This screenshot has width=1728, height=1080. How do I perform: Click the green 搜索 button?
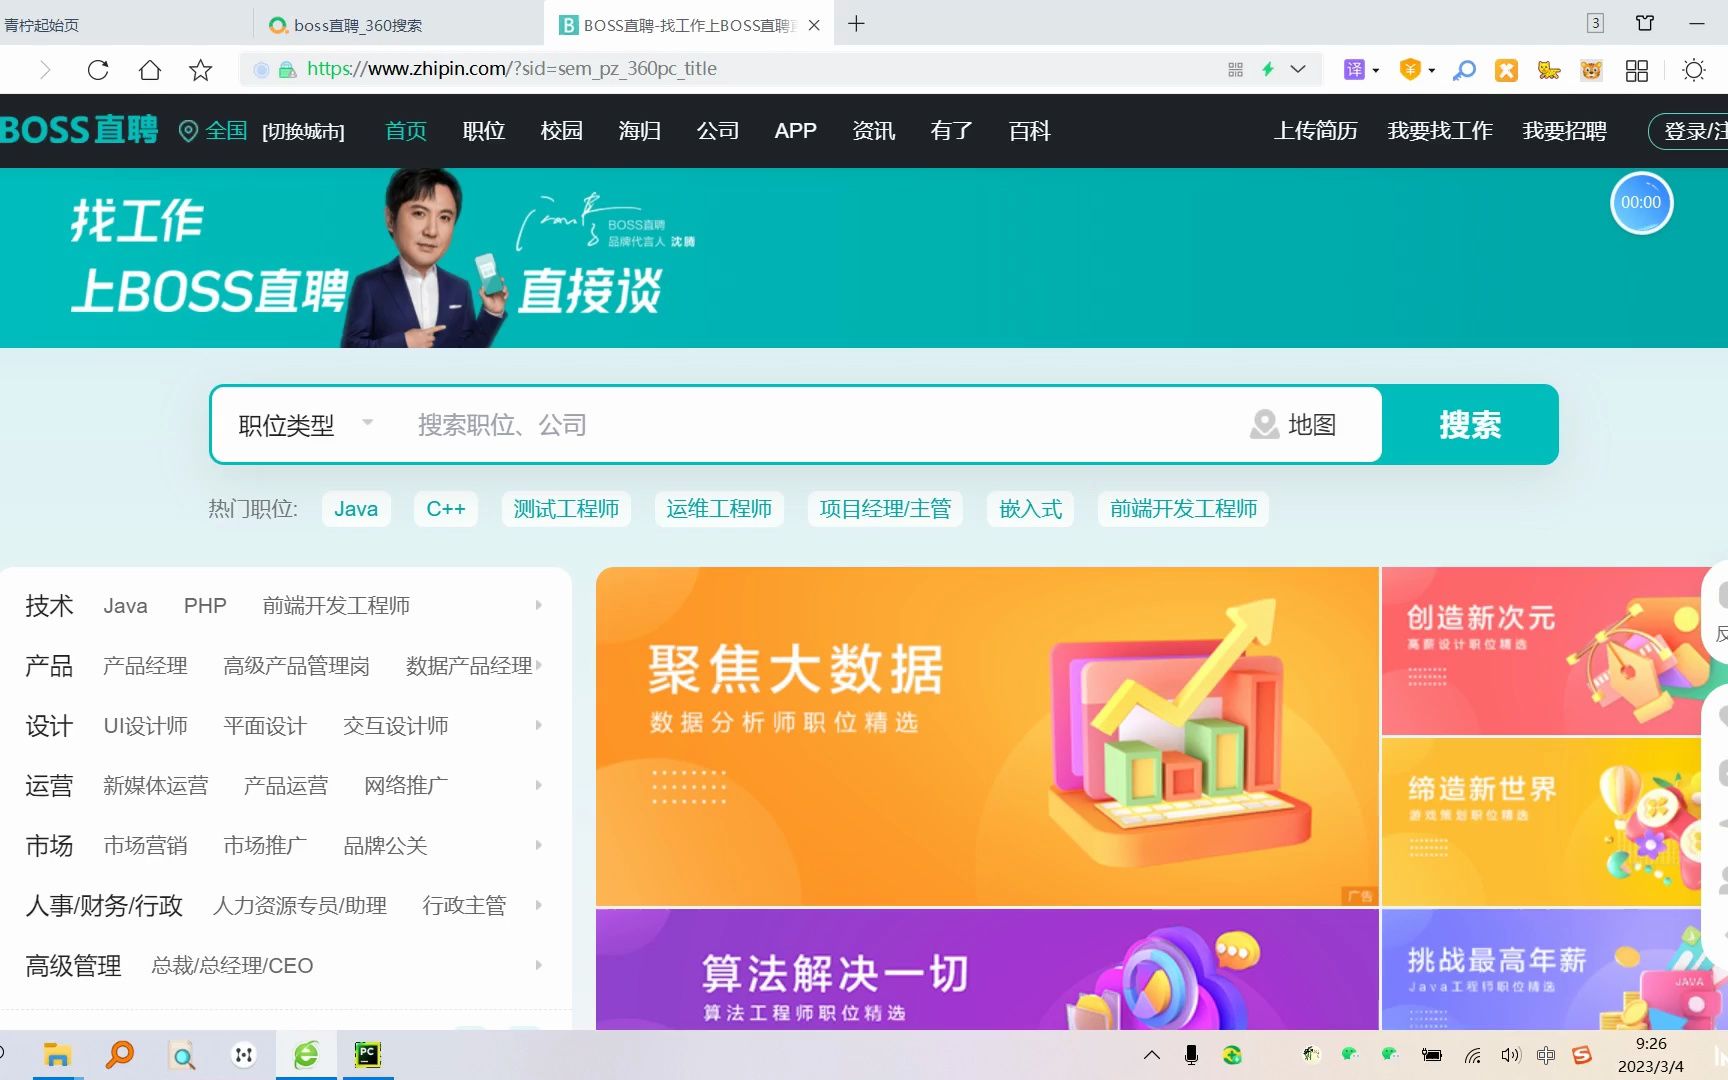coord(1470,425)
